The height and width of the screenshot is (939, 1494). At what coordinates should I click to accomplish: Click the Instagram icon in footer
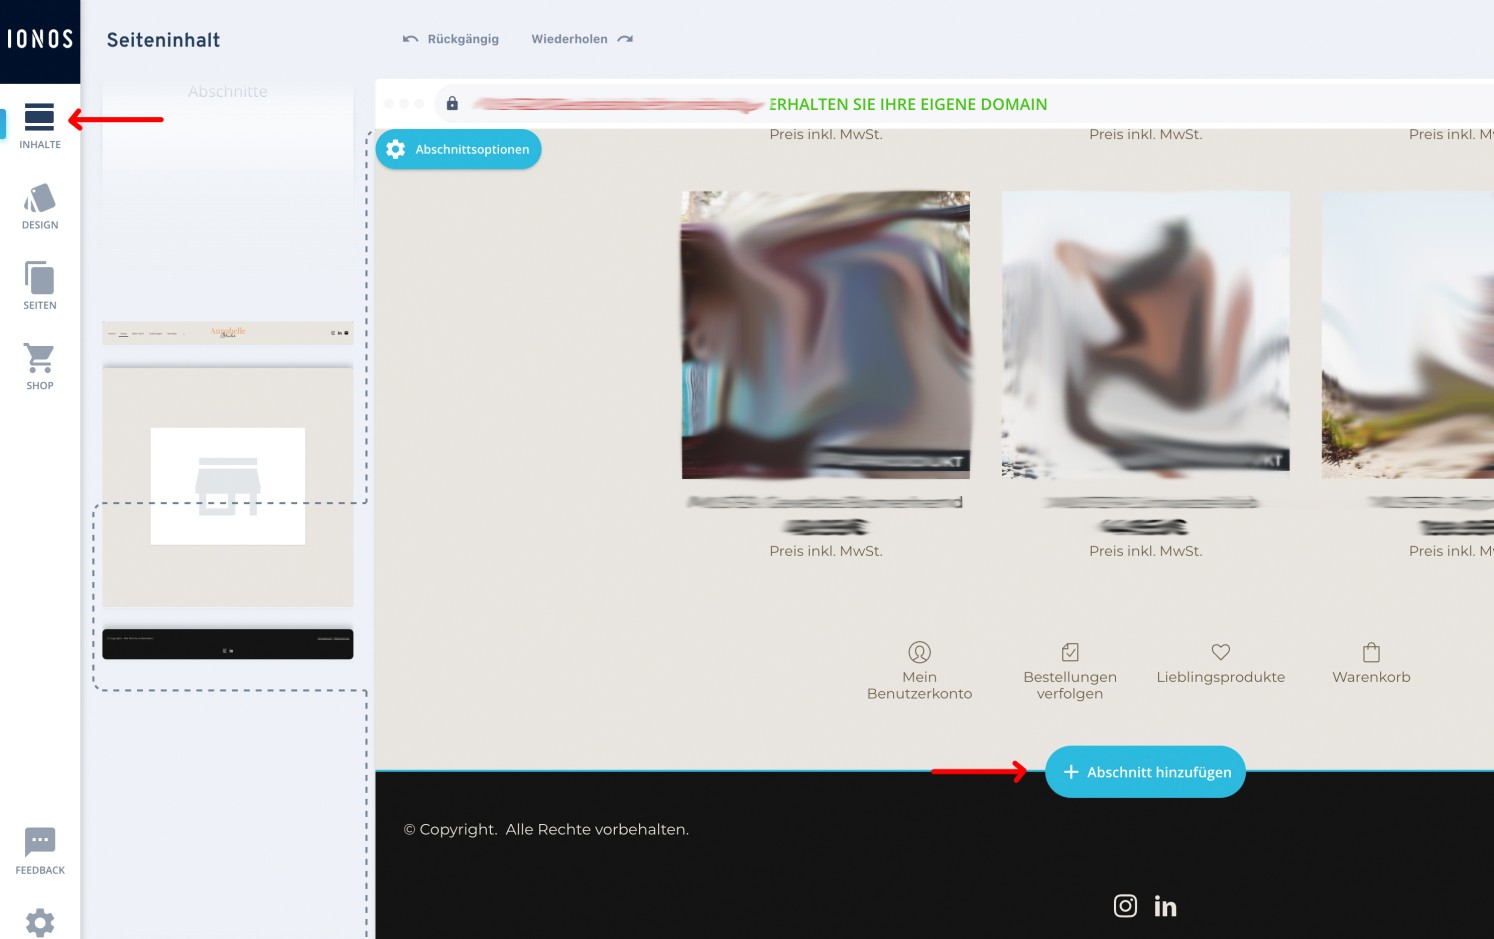point(1125,906)
